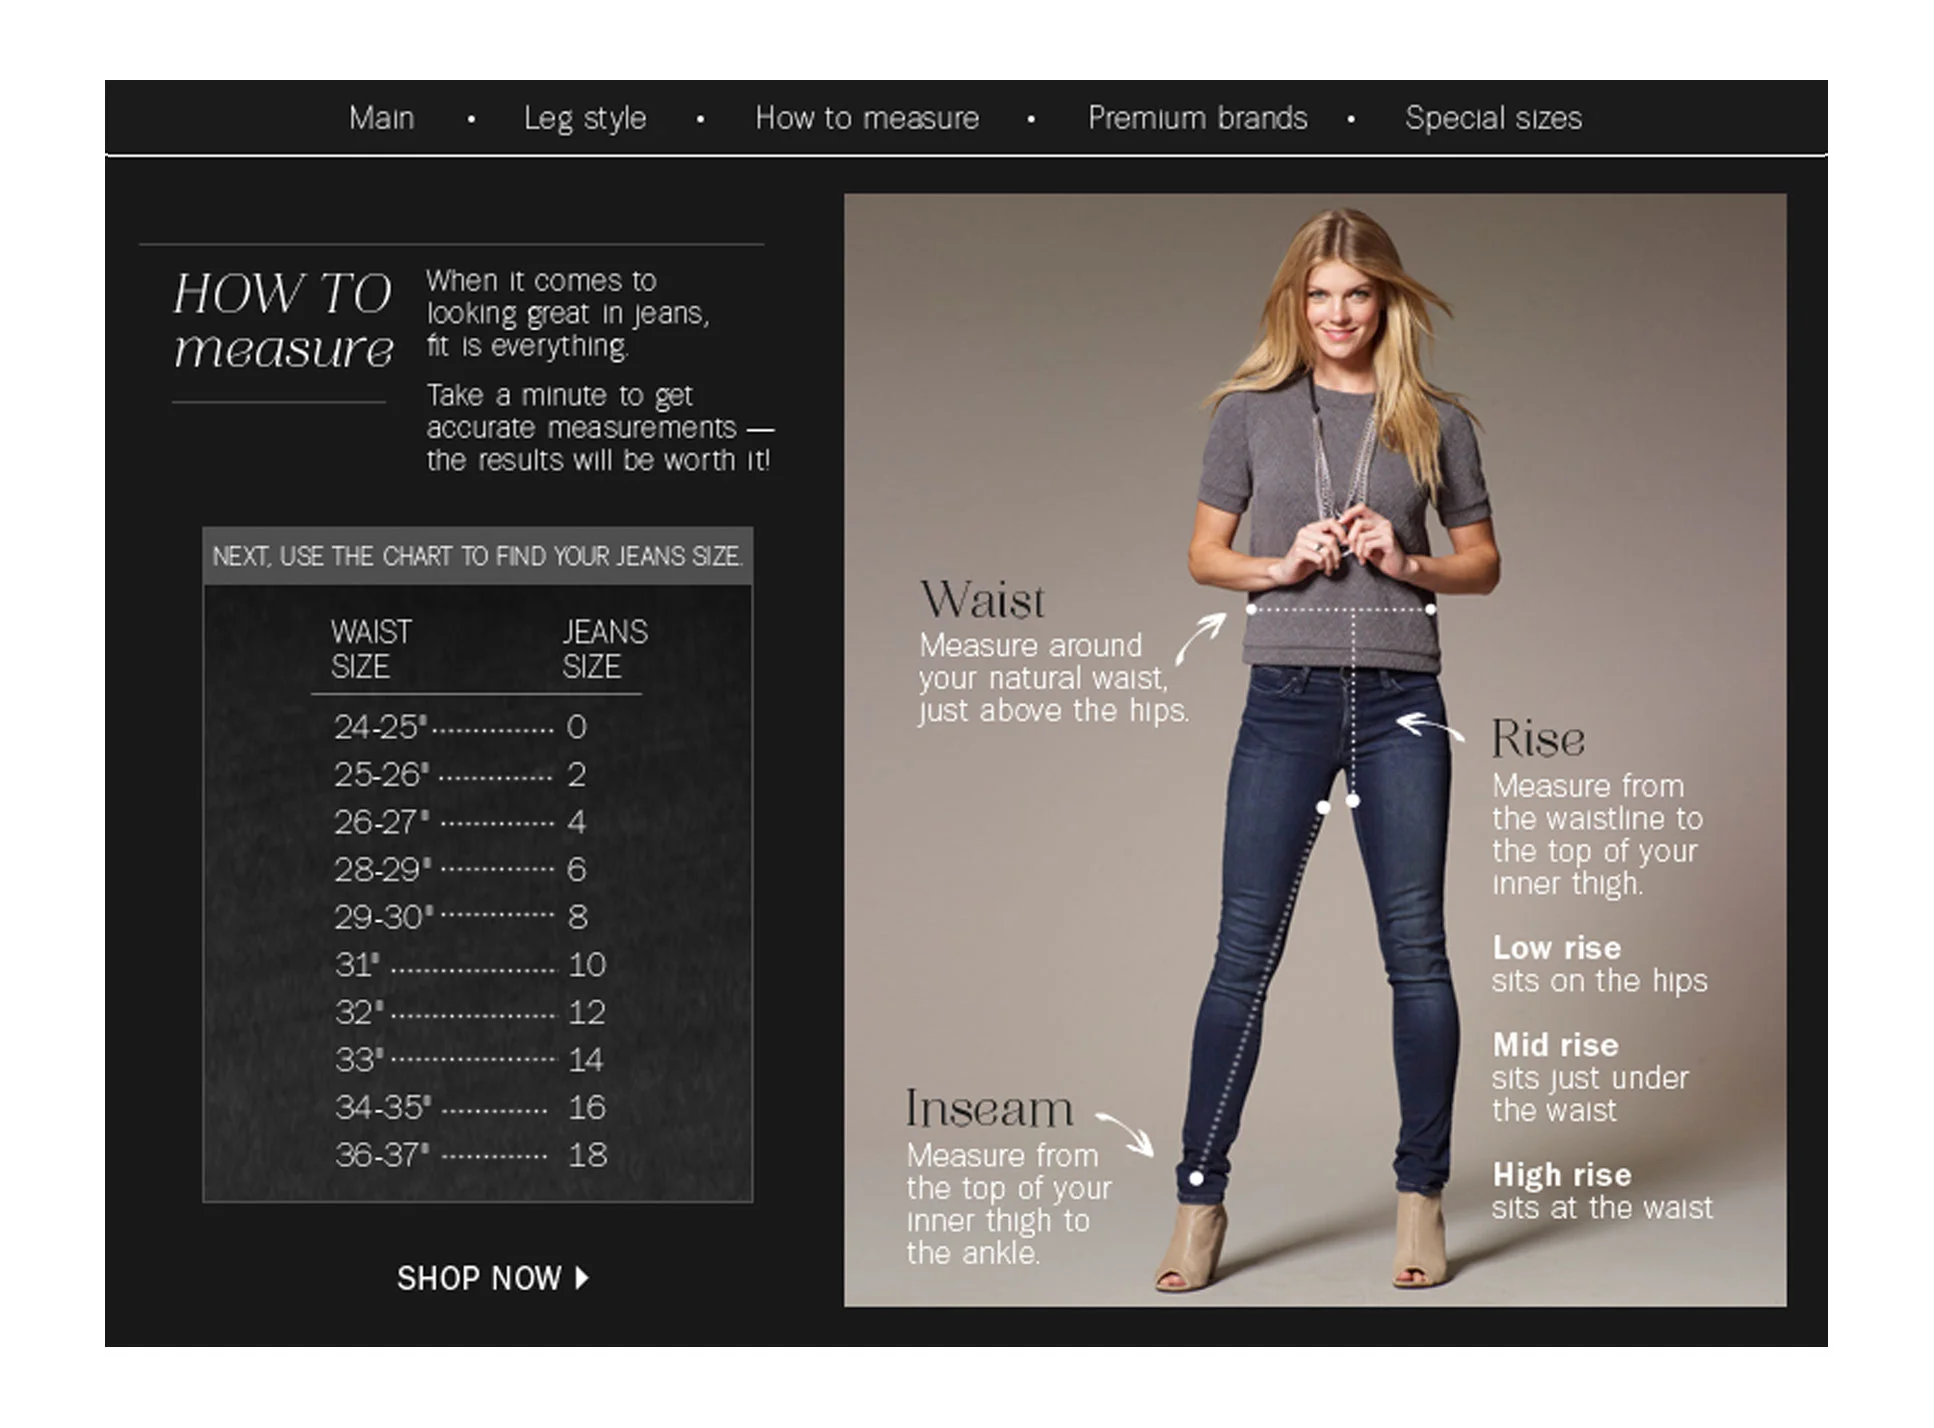The width and height of the screenshot is (1934, 1428).
Task: Open the Main tab
Action: pyautogui.click(x=381, y=118)
